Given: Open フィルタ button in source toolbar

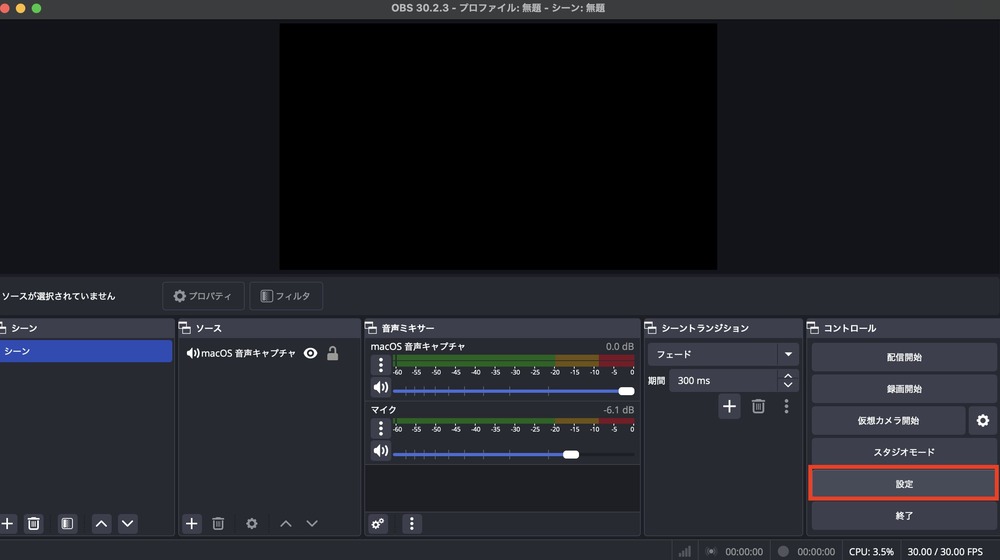Looking at the screenshot, I should click(x=286, y=296).
